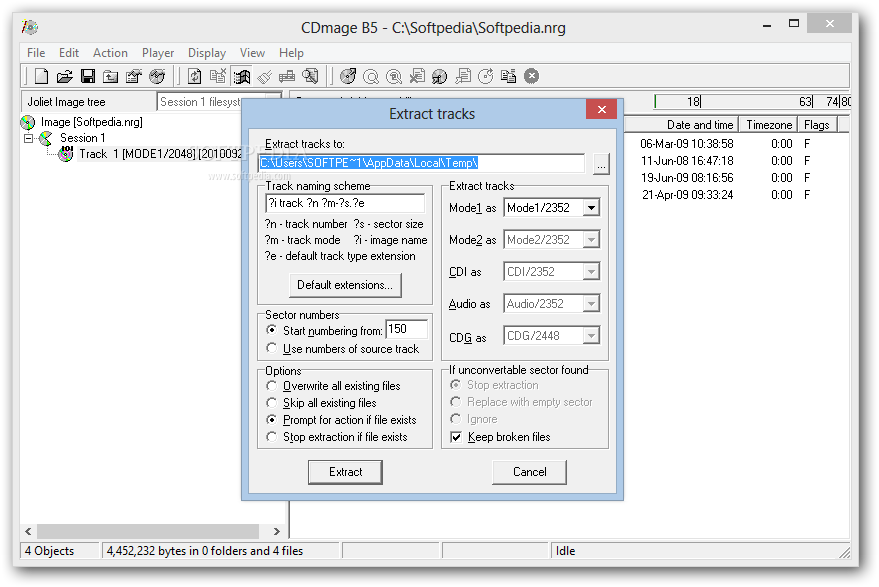This screenshot has height=587, width=879.
Task: Open the Audio as dropdown
Action: point(591,304)
